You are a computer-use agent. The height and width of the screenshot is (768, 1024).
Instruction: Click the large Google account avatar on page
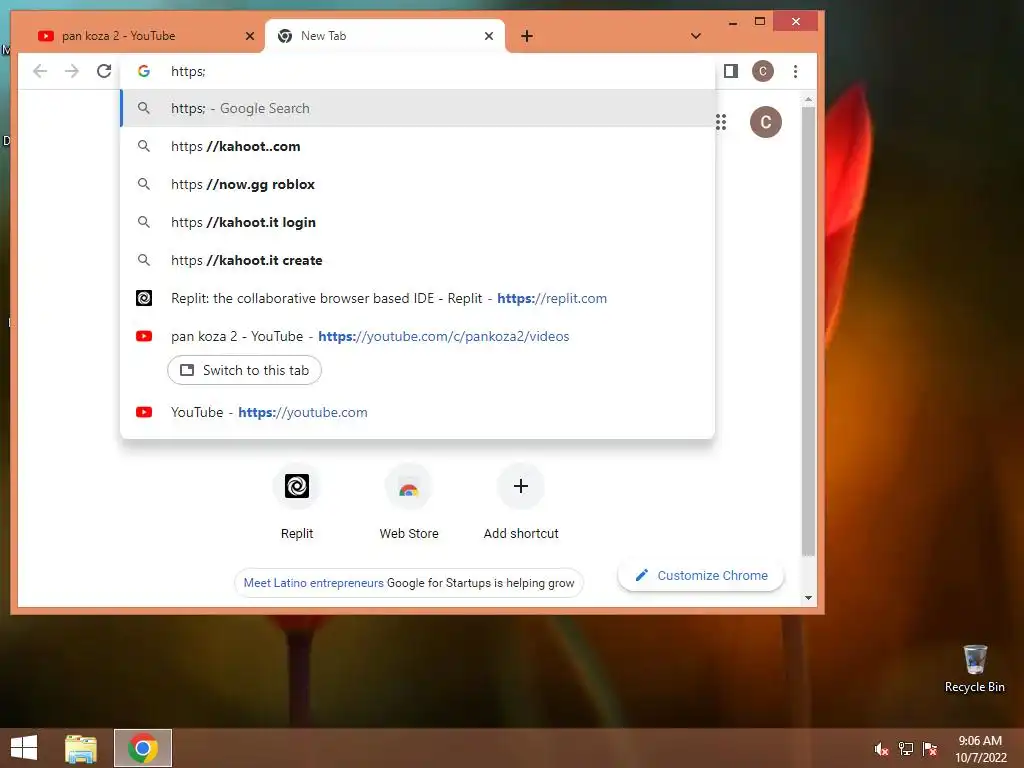point(765,122)
